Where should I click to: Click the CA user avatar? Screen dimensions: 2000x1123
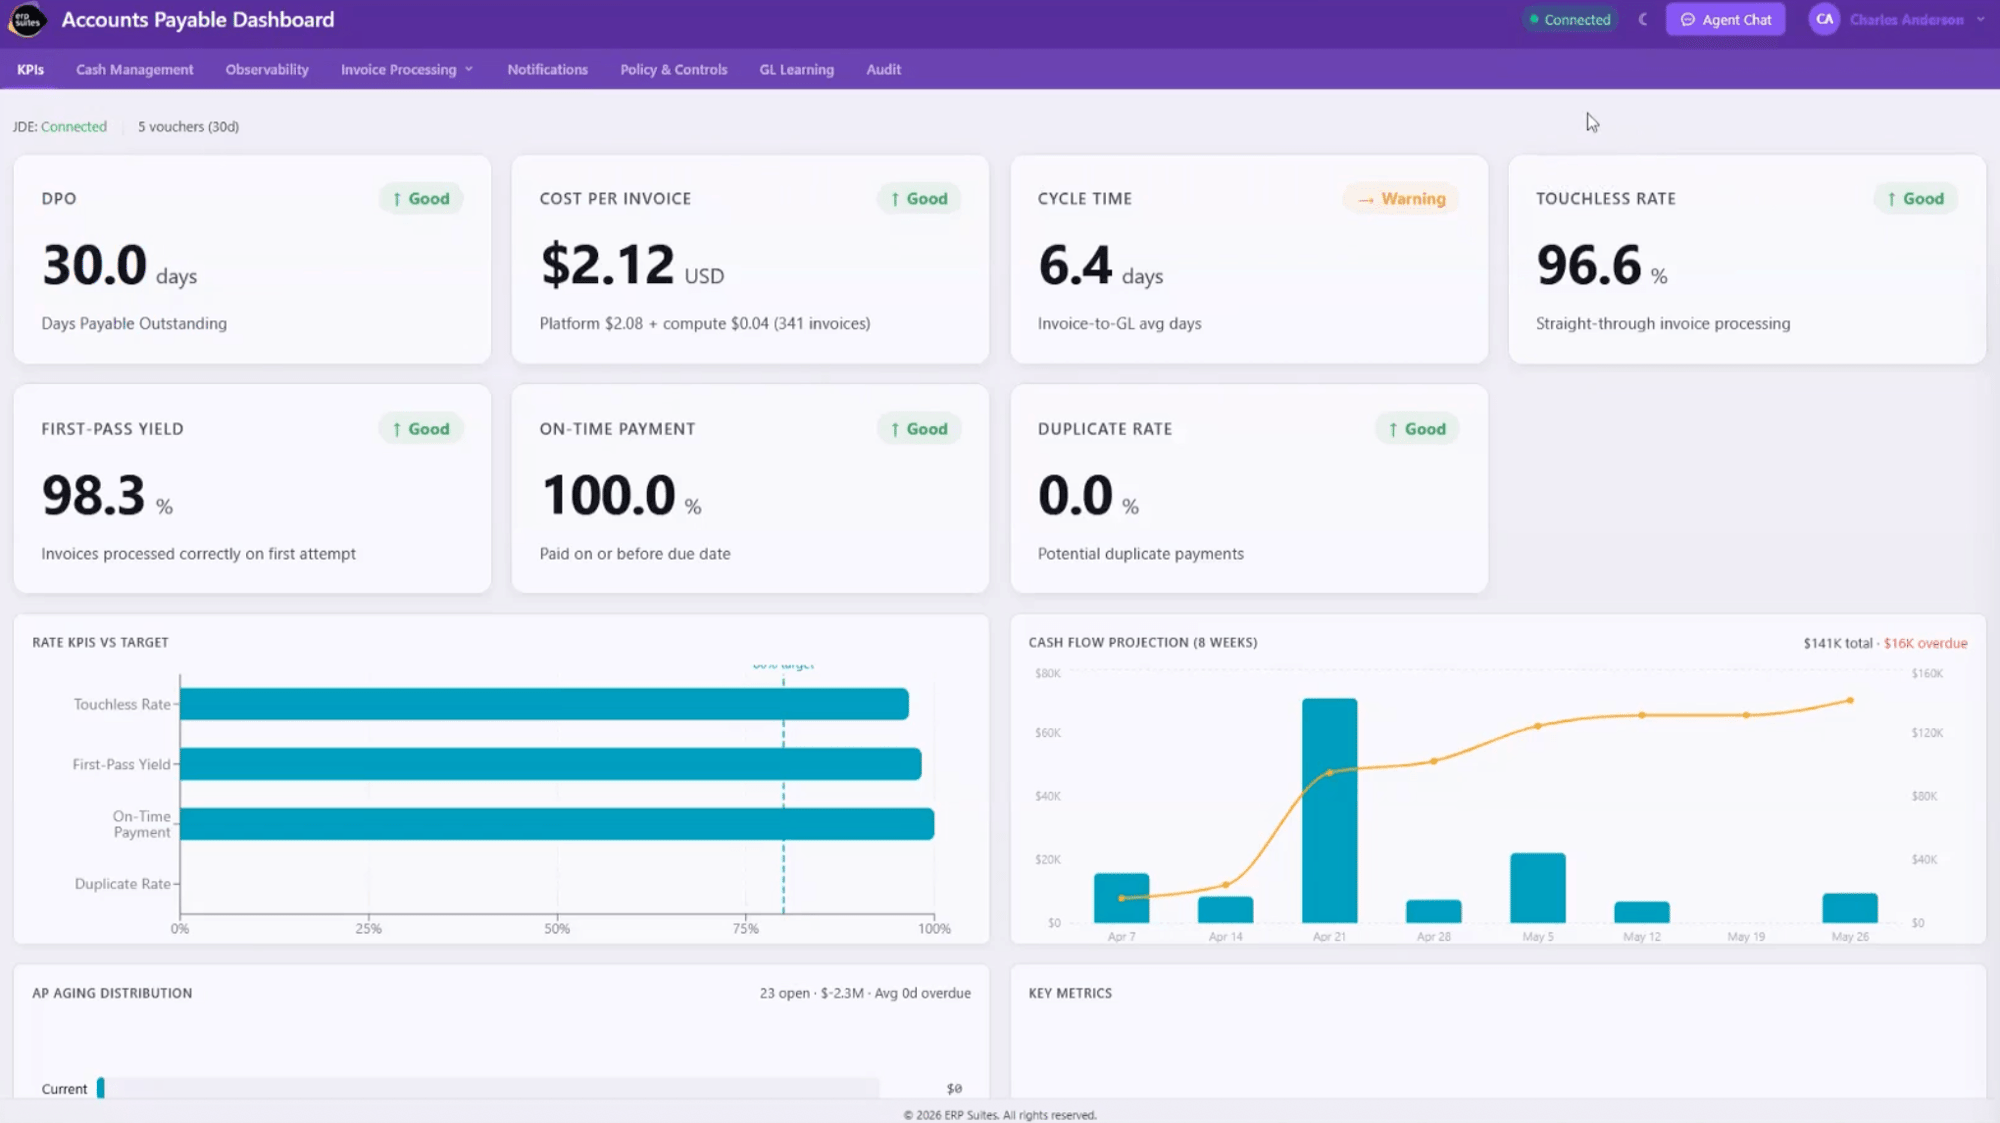pos(1824,20)
